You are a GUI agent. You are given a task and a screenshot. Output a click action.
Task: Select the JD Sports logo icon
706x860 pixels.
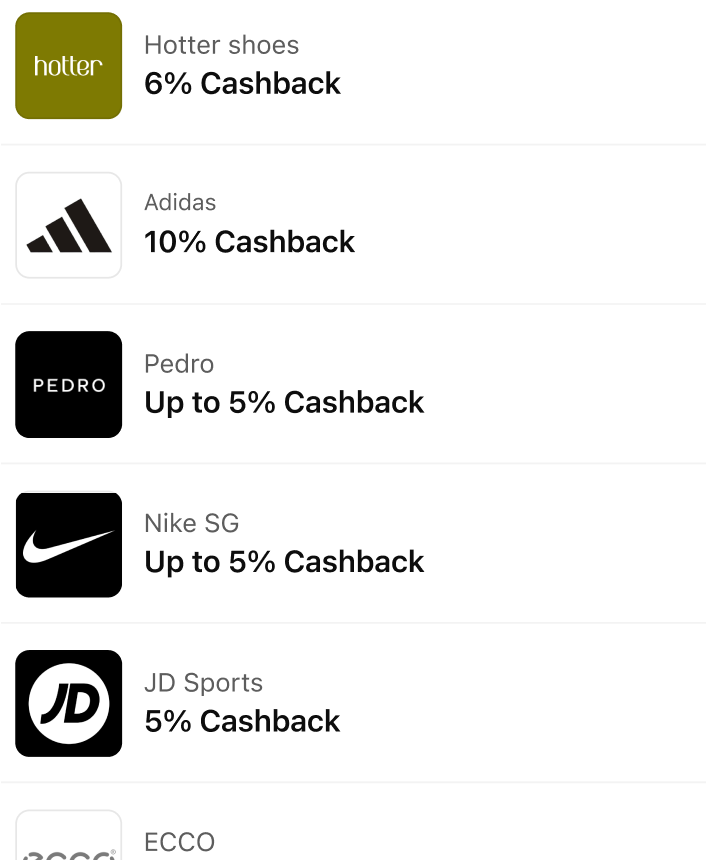[68, 704]
